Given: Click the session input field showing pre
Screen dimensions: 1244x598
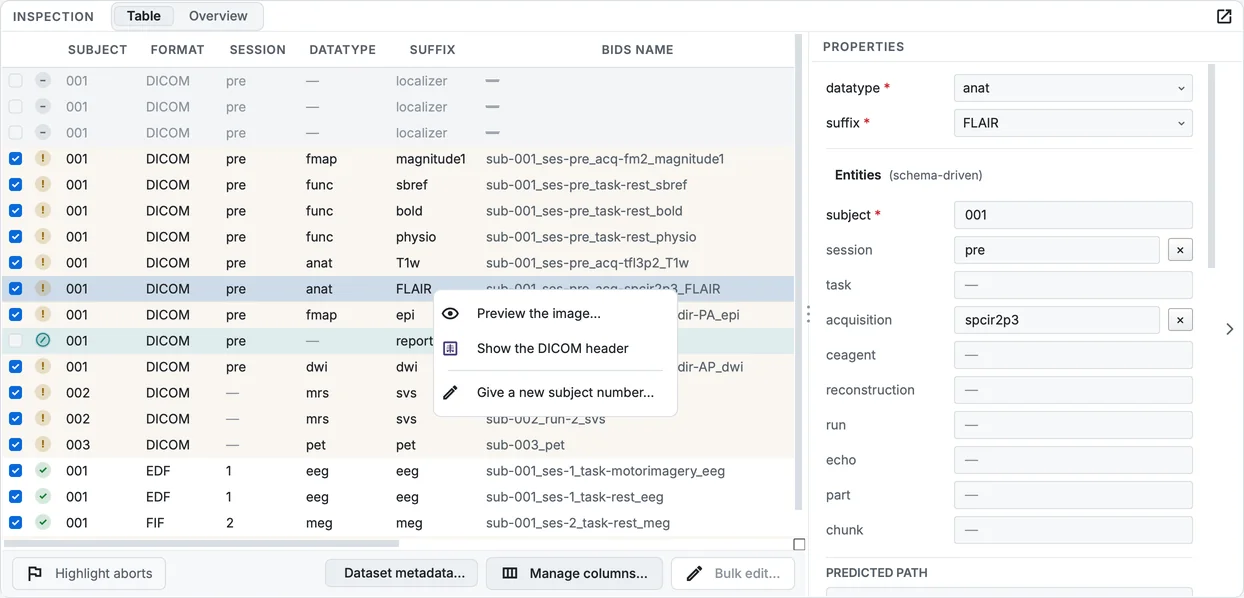Looking at the screenshot, I should pos(1057,250).
